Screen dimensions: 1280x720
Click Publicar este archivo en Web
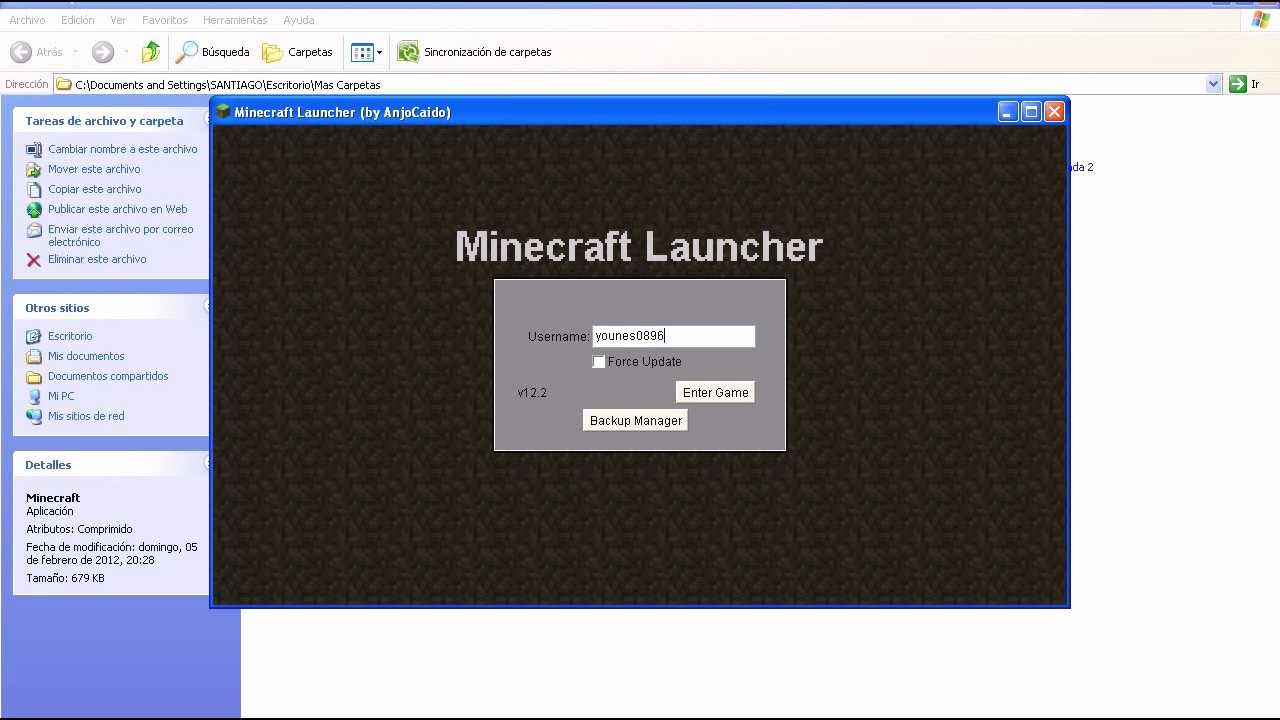point(118,209)
